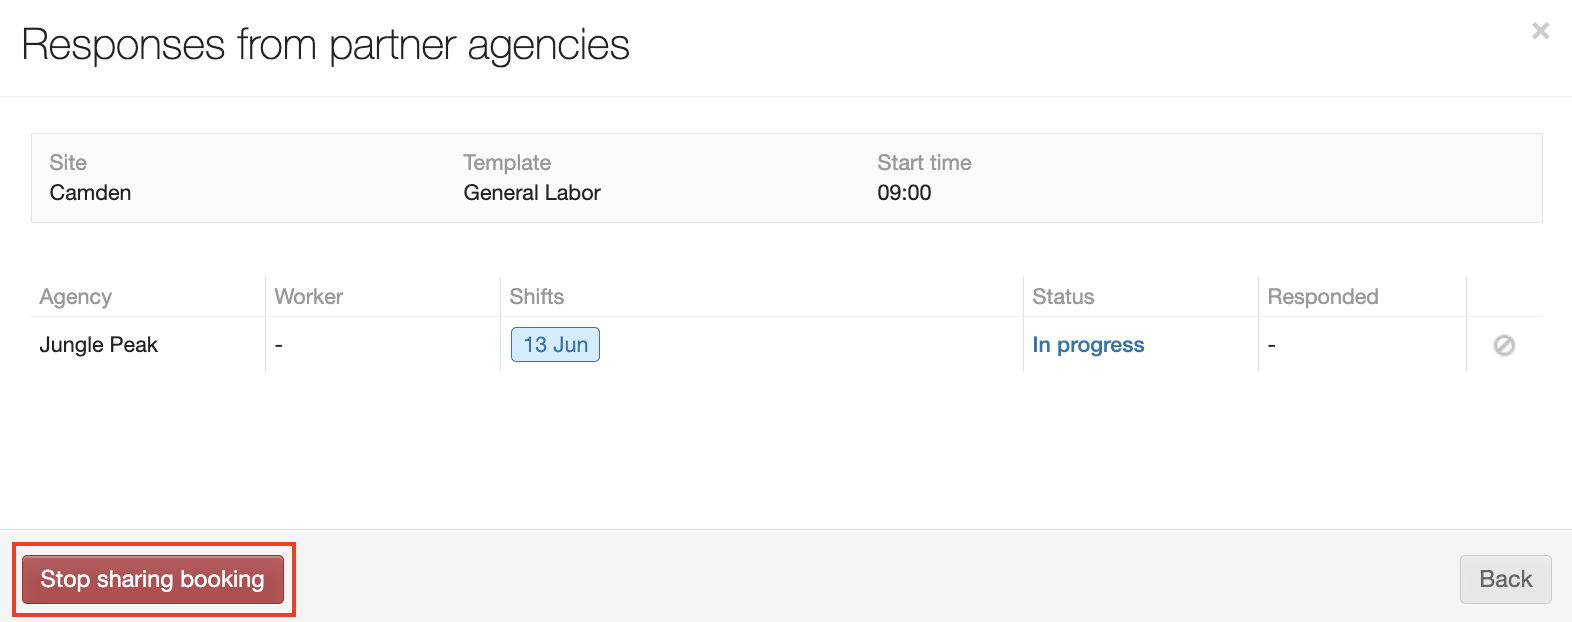Click the Worker column header

[309, 297]
